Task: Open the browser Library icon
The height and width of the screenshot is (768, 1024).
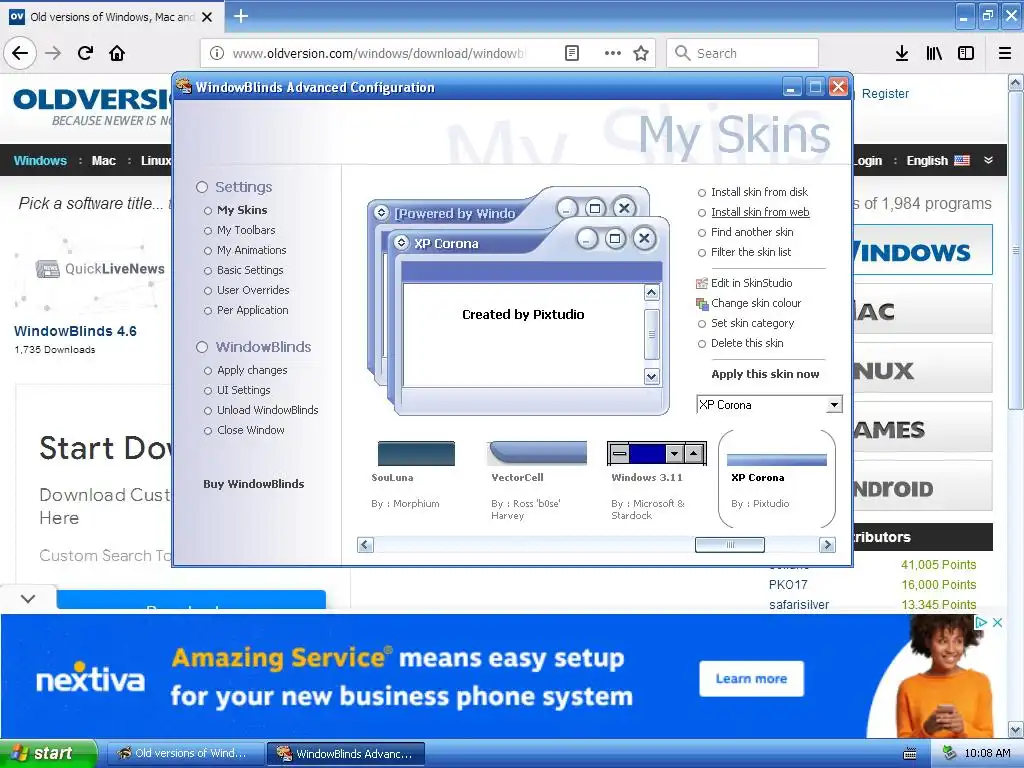Action: click(934, 53)
